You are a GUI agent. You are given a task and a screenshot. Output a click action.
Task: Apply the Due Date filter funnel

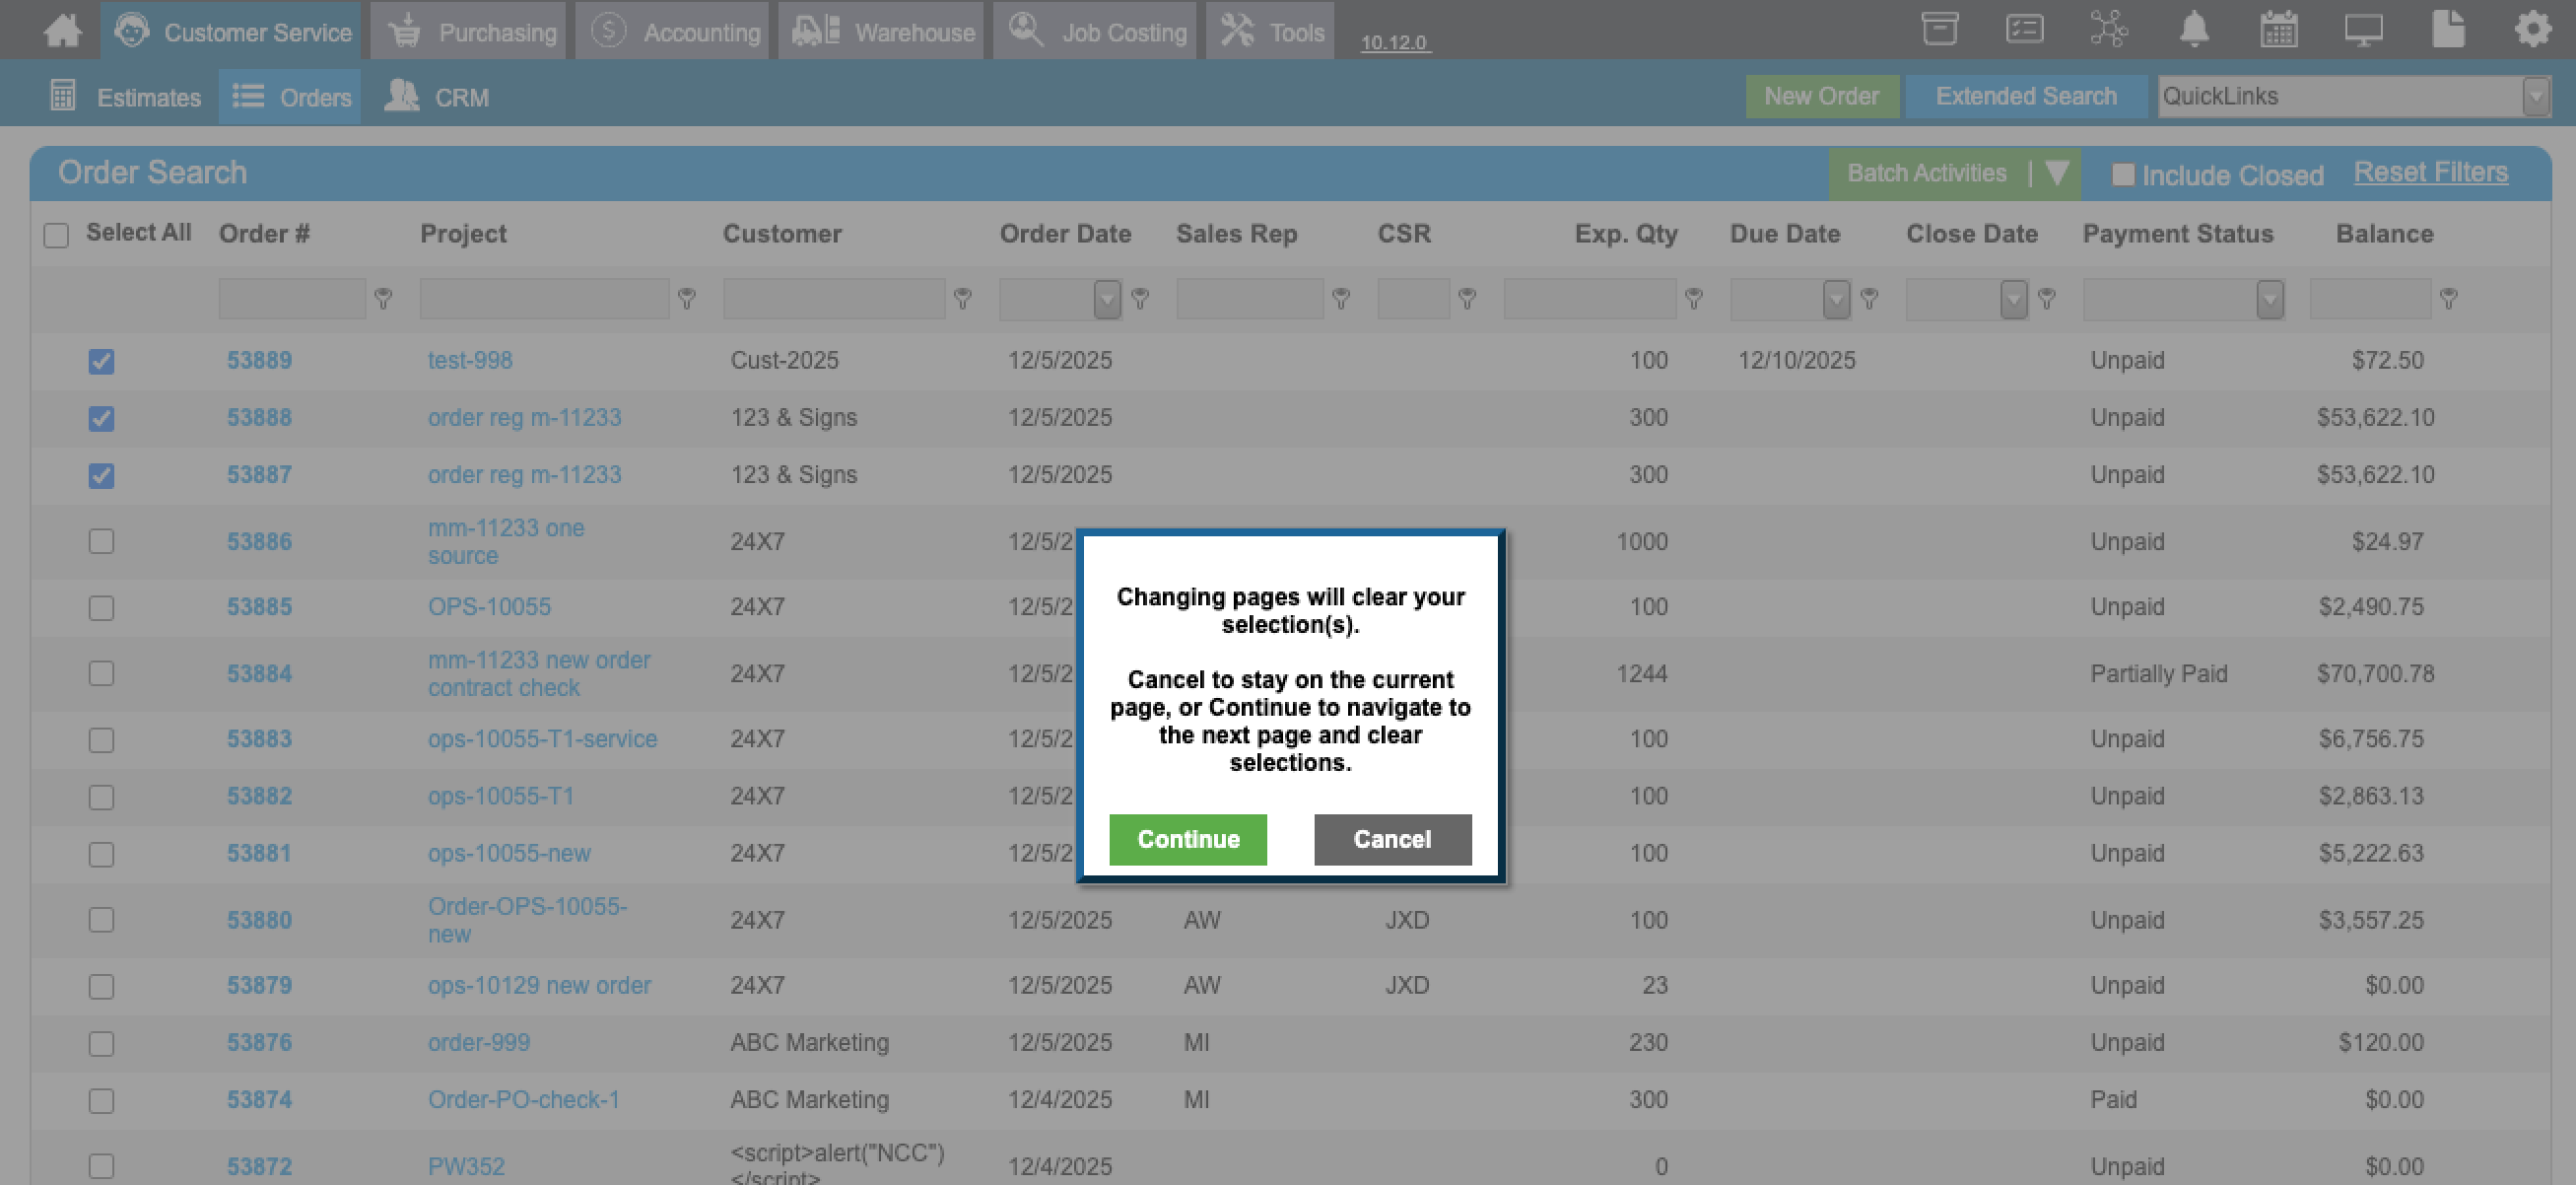coord(1868,298)
